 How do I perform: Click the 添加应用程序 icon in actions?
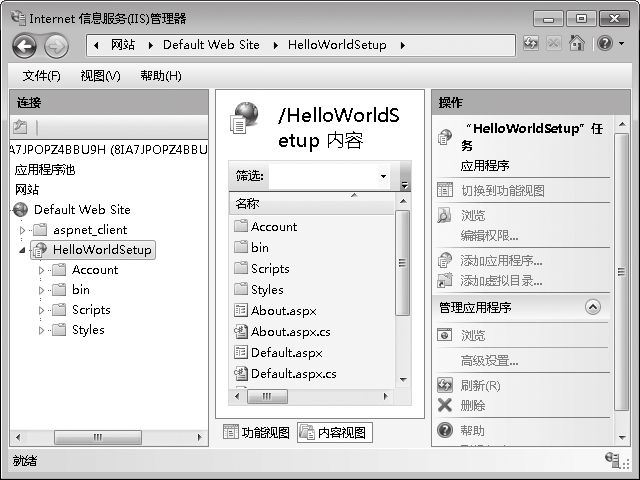click(x=445, y=260)
